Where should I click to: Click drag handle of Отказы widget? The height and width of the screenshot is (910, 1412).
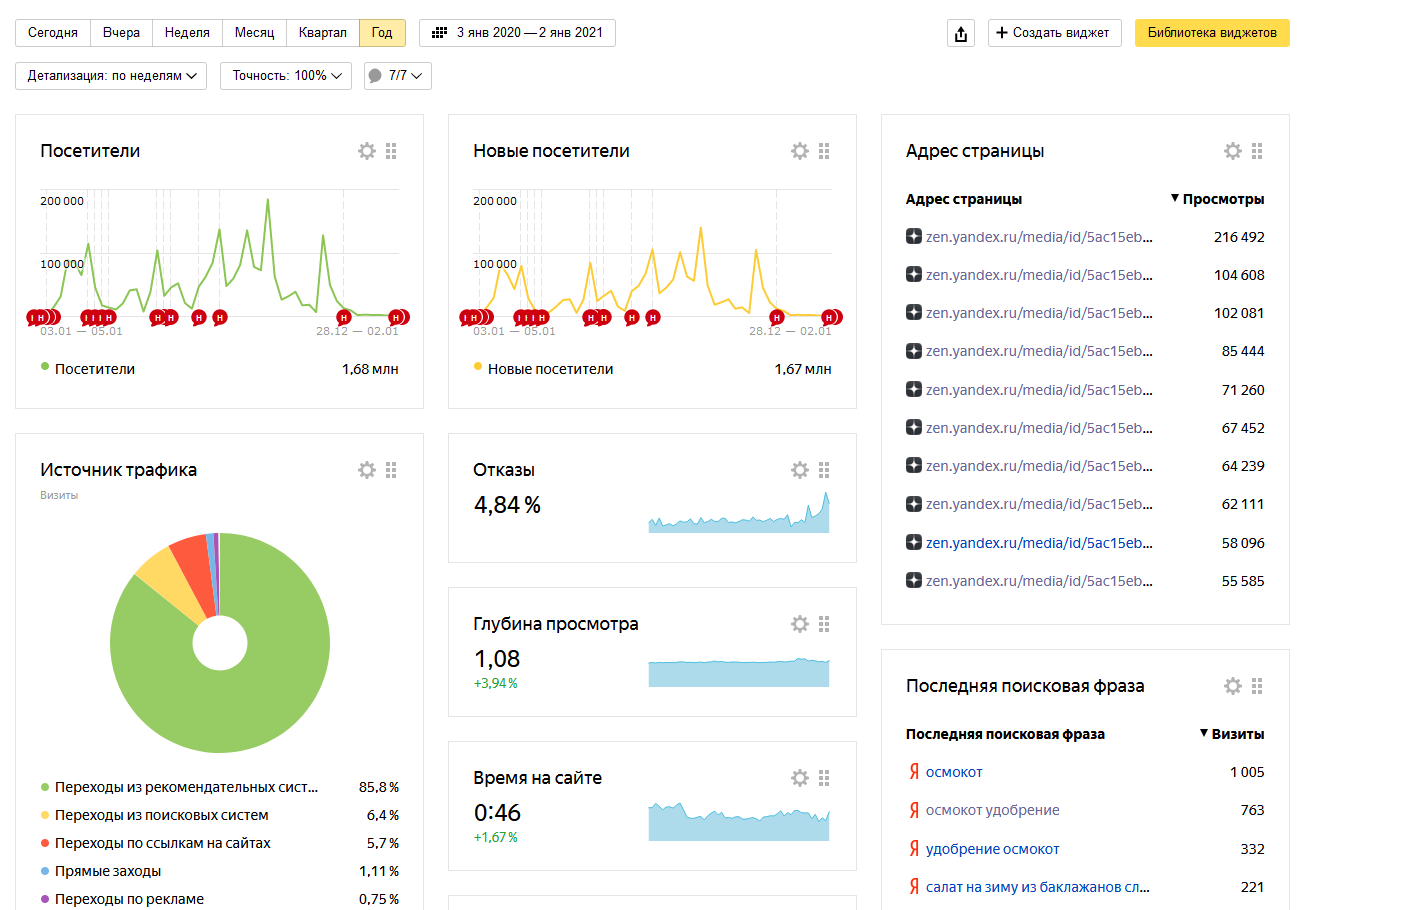click(824, 470)
